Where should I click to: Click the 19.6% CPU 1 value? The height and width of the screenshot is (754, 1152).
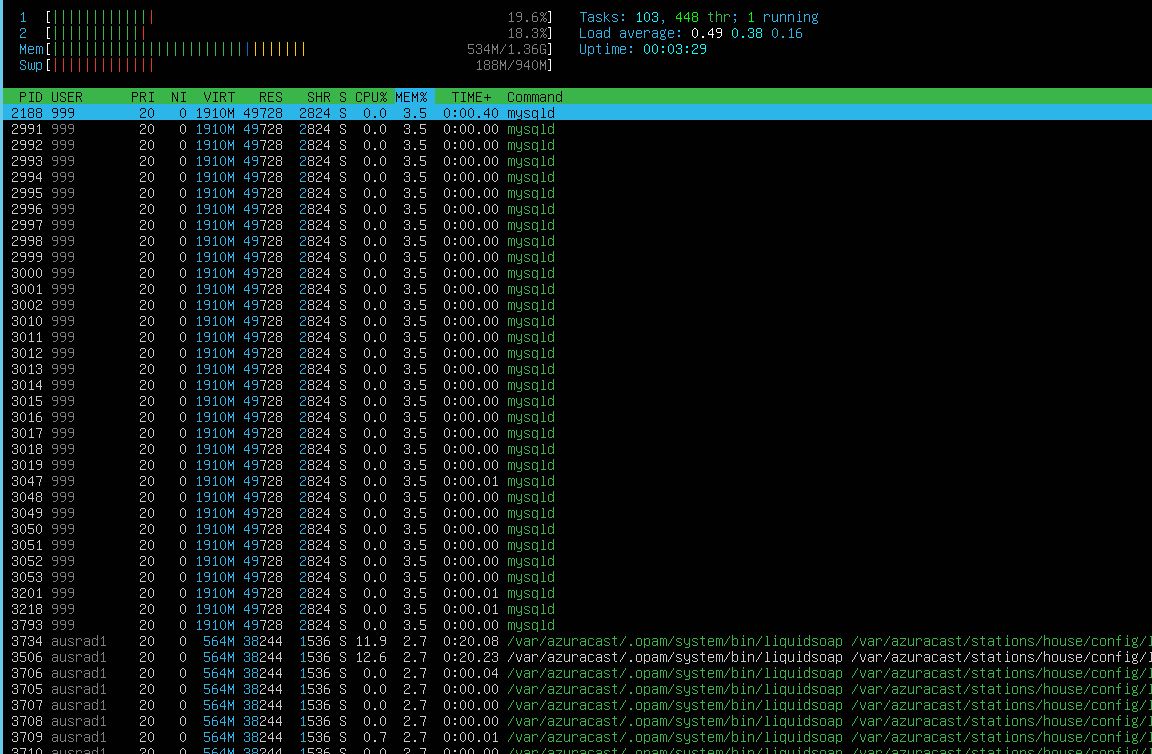coord(528,17)
